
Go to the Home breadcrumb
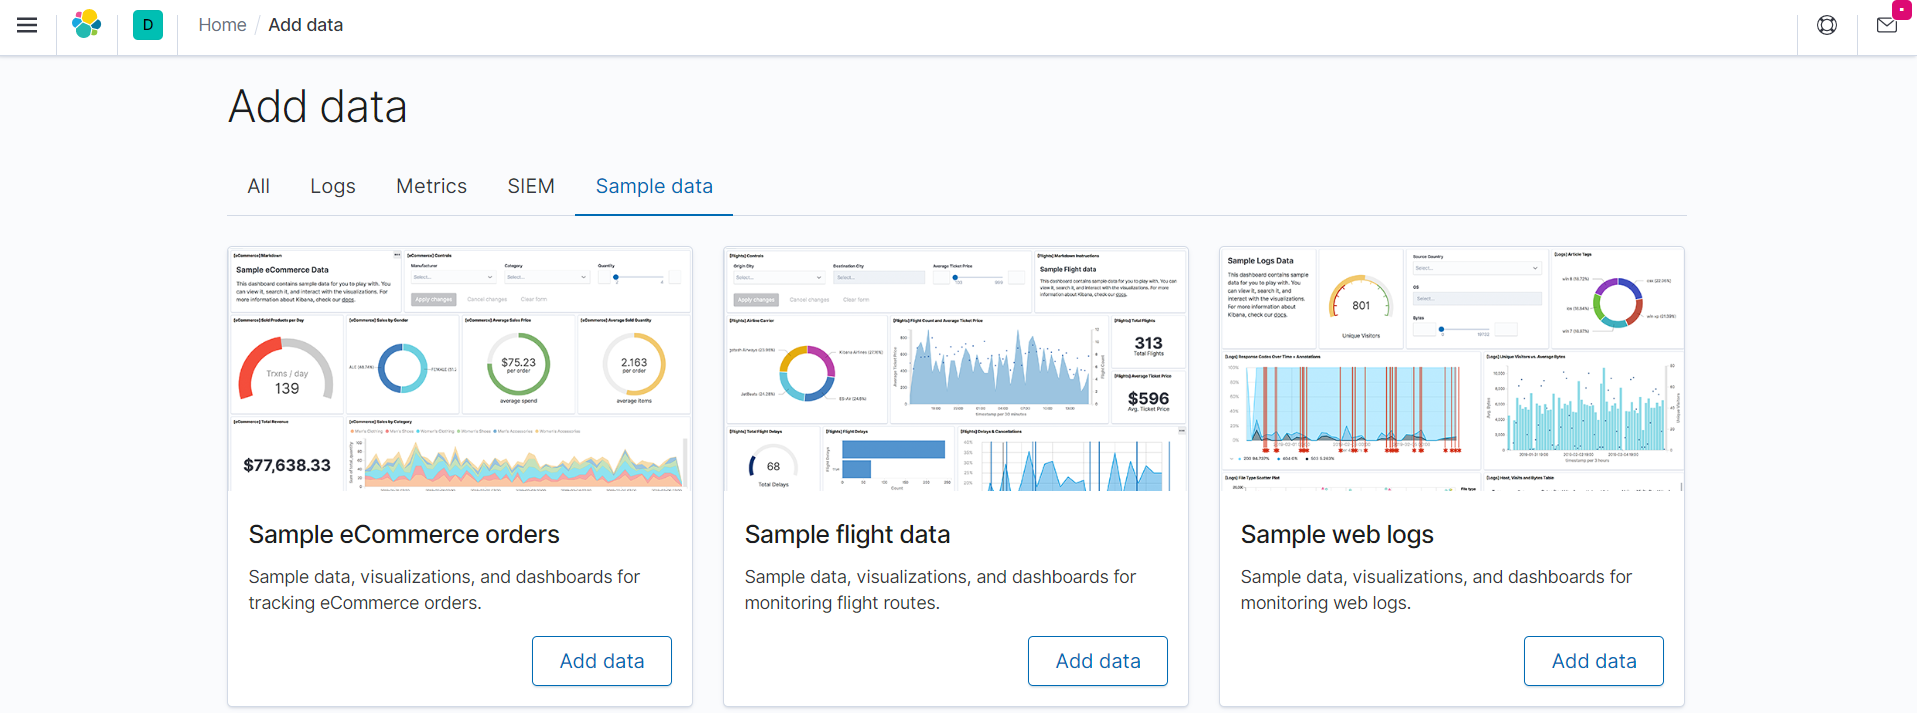[x=222, y=25]
